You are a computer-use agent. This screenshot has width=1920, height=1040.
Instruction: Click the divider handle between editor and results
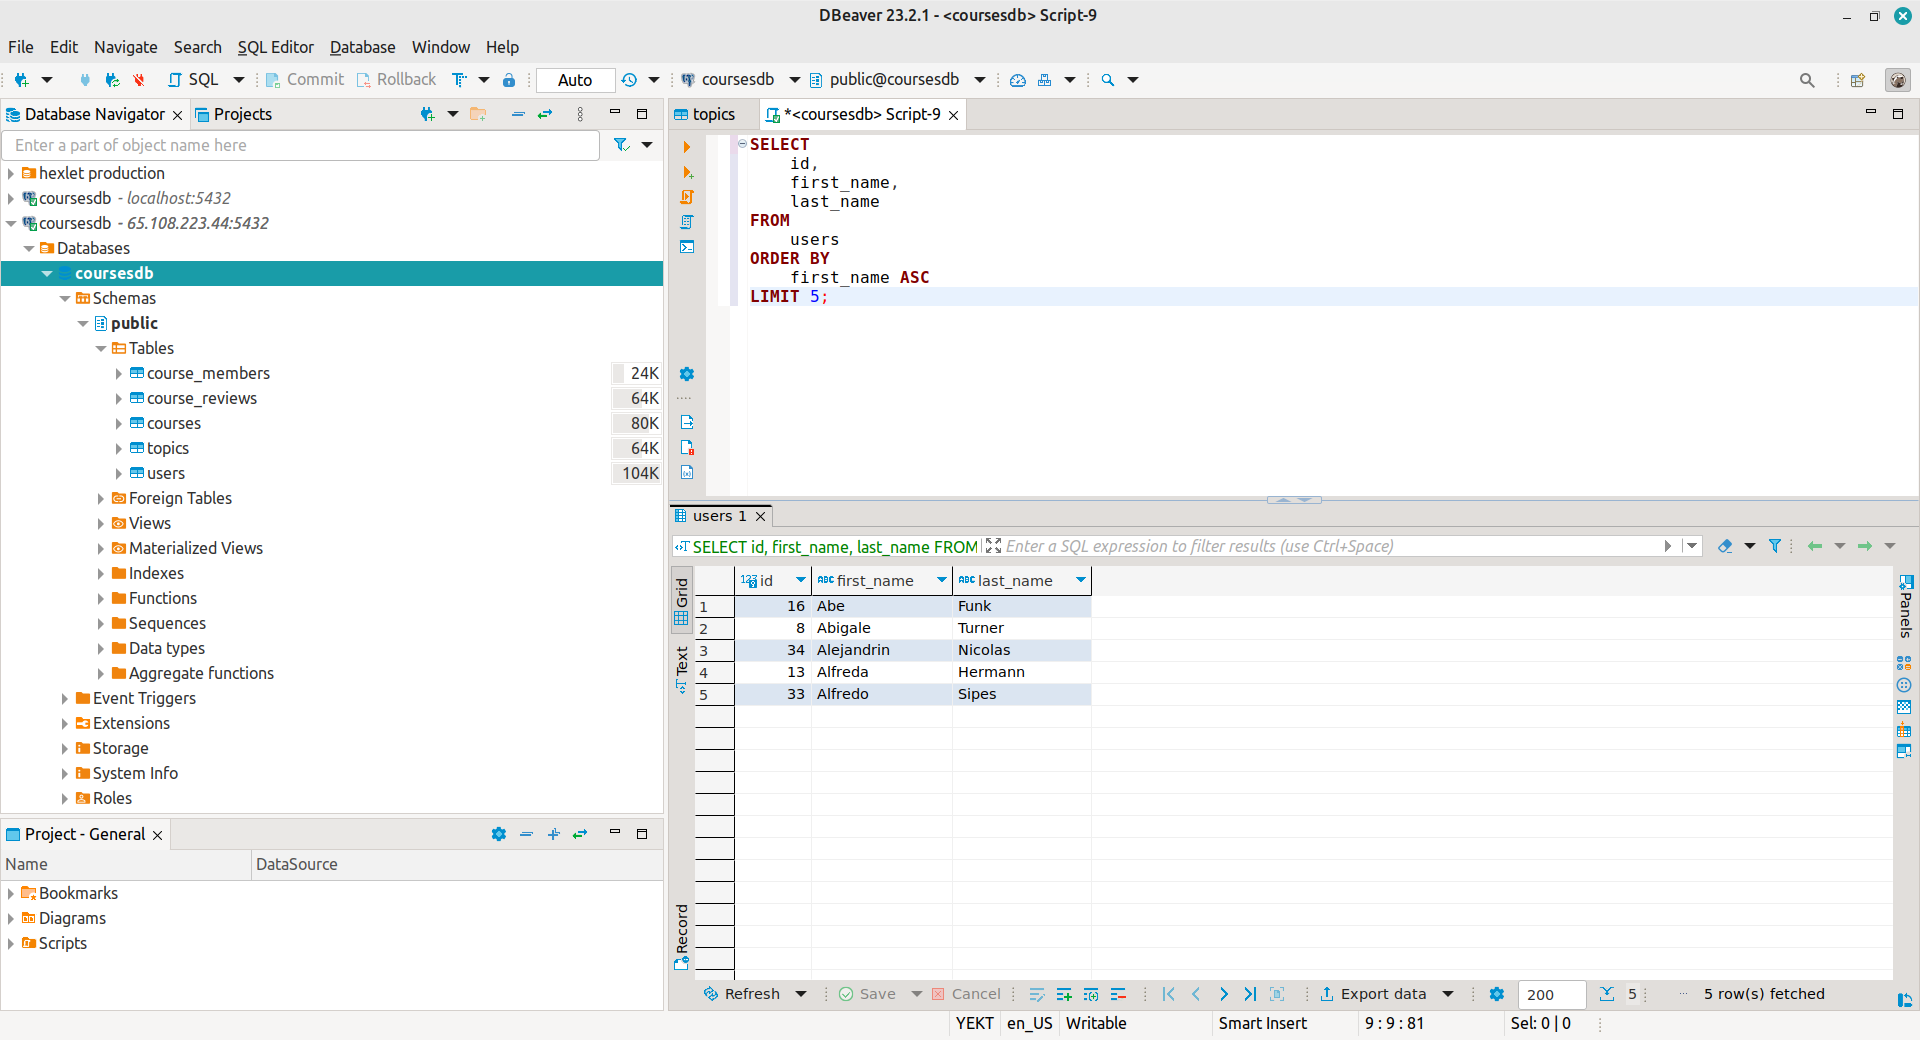[x=1294, y=499]
